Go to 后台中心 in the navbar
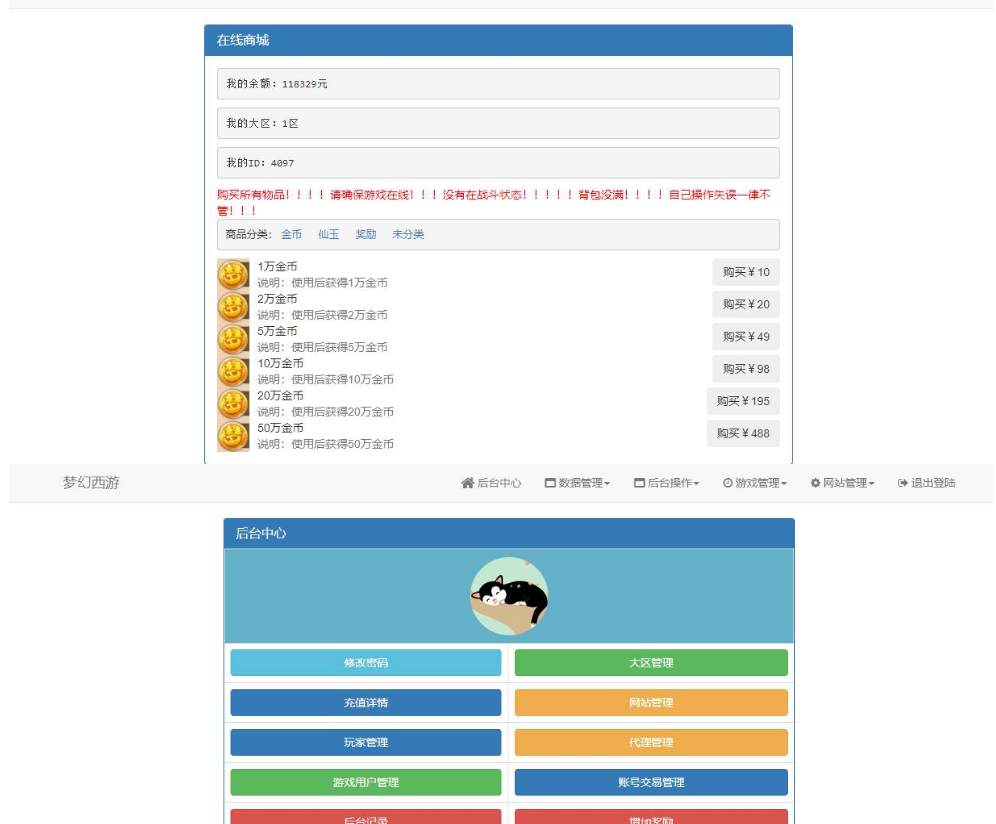The width and height of the screenshot is (996, 824). click(x=491, y=483)
